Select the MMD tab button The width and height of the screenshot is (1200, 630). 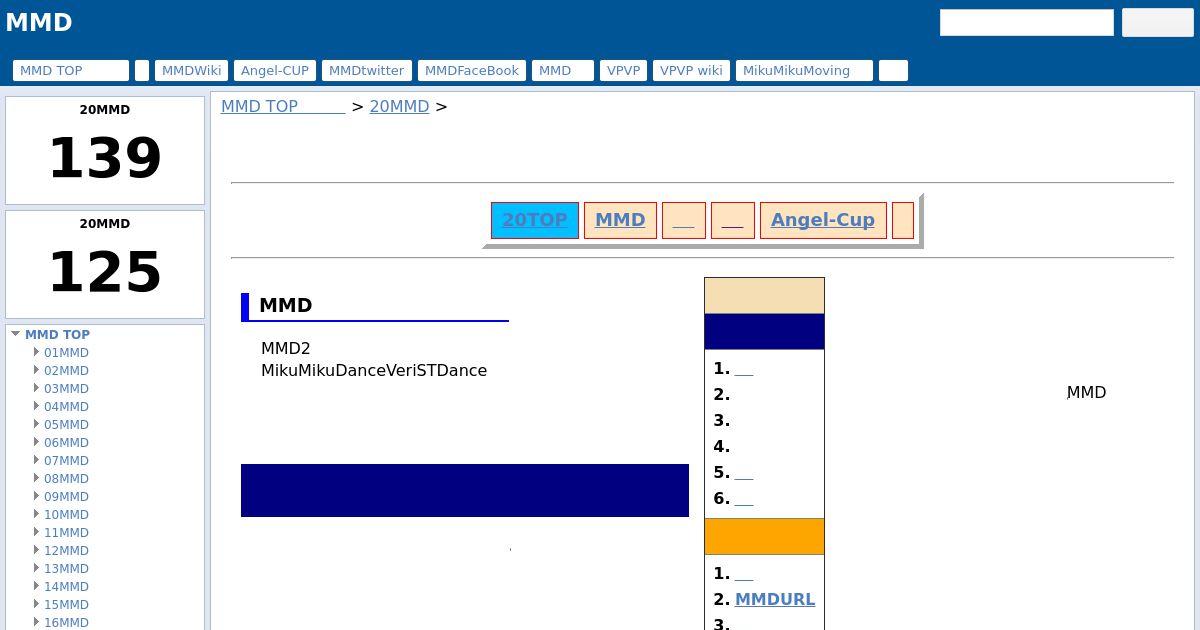pyautogui.click(x=620, y=220)
